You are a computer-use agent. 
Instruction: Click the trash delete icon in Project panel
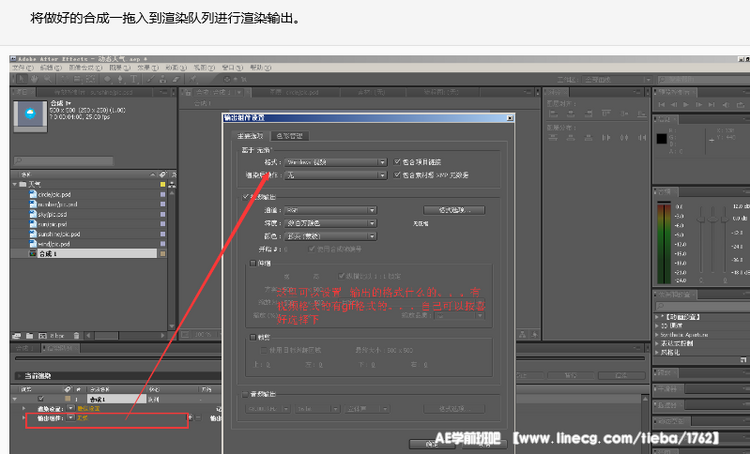coord(77,336)
